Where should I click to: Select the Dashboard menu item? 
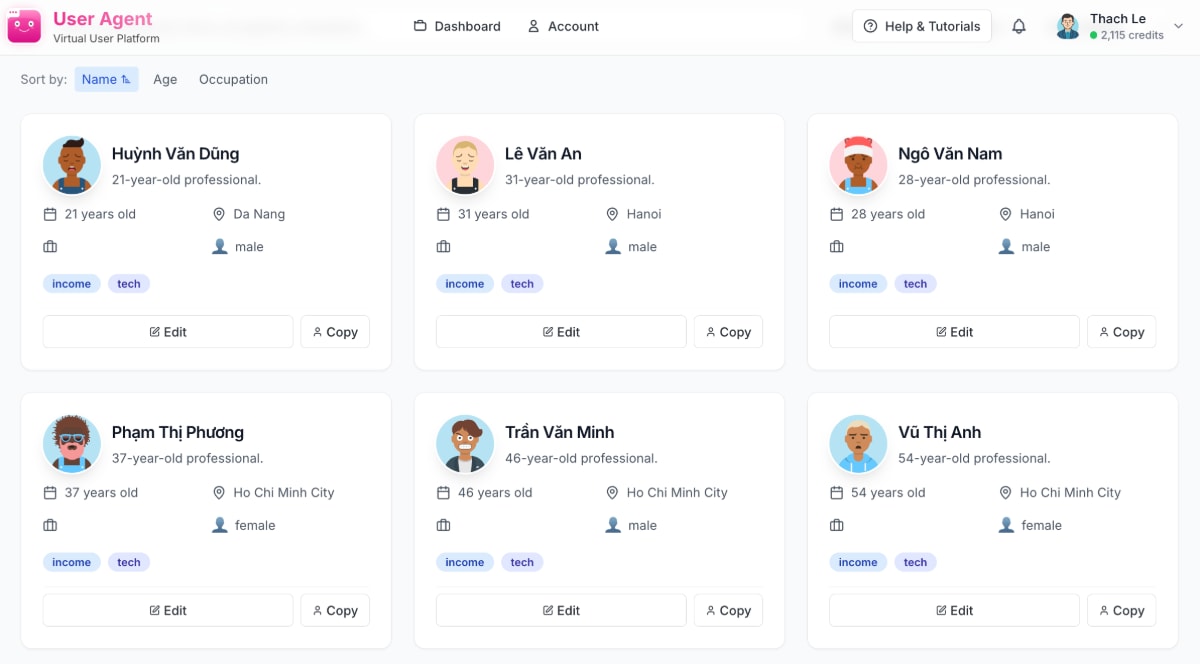pos(456,26)
